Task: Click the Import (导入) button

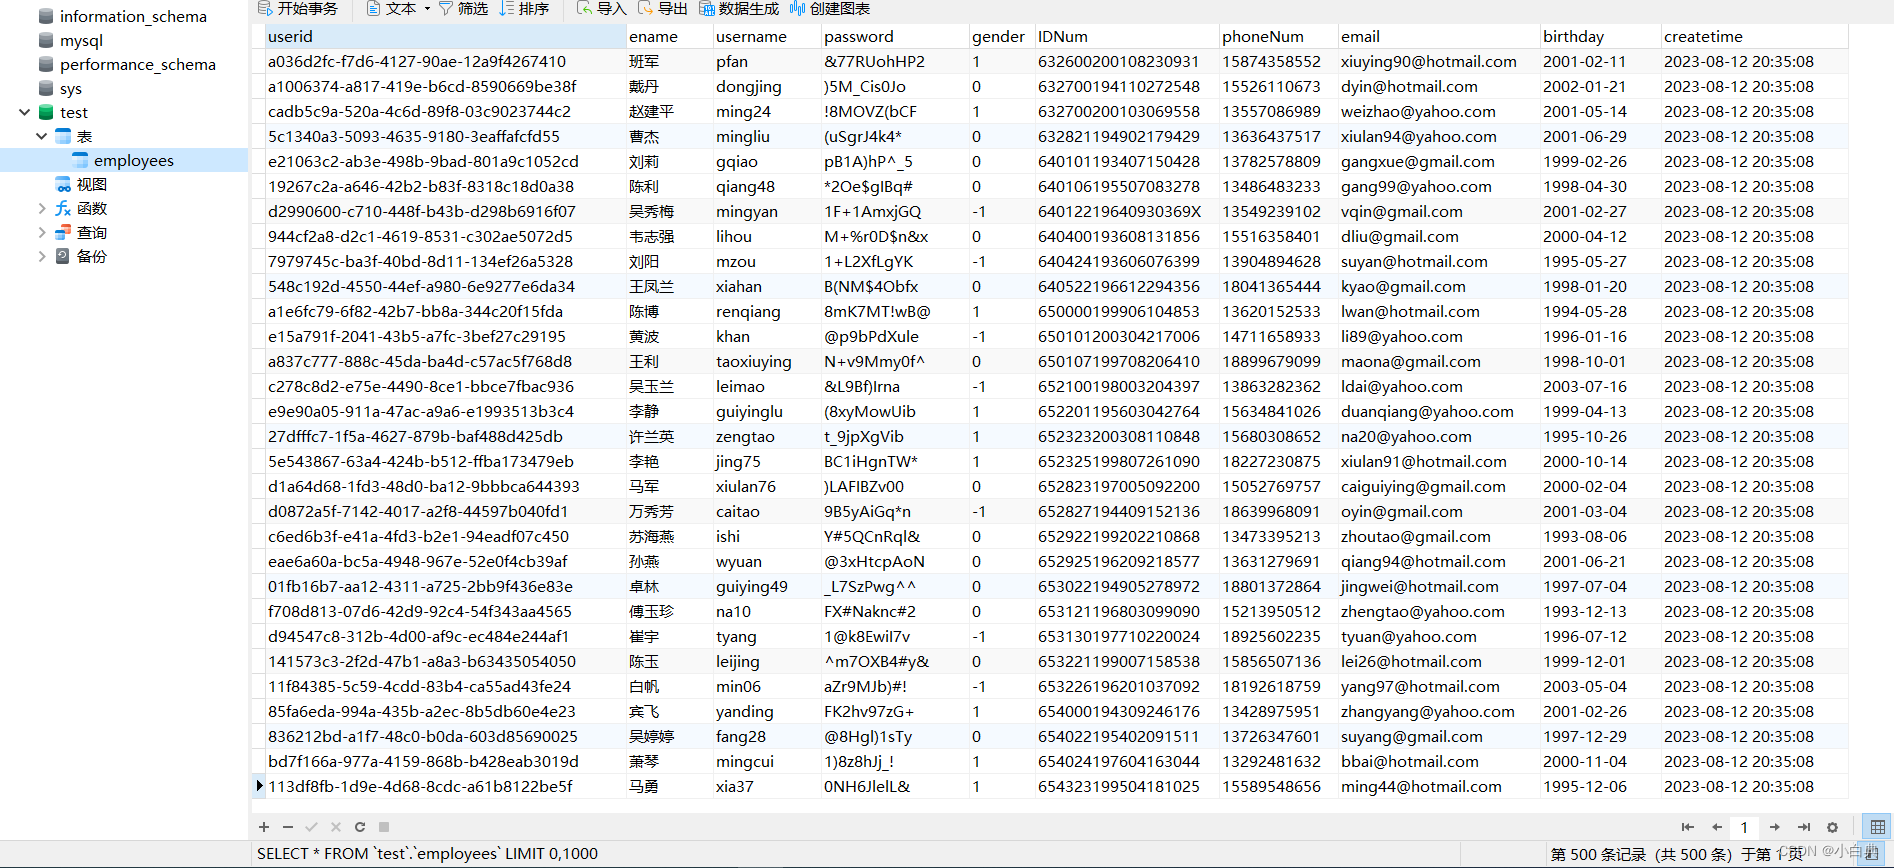Action: click(601, 9)
